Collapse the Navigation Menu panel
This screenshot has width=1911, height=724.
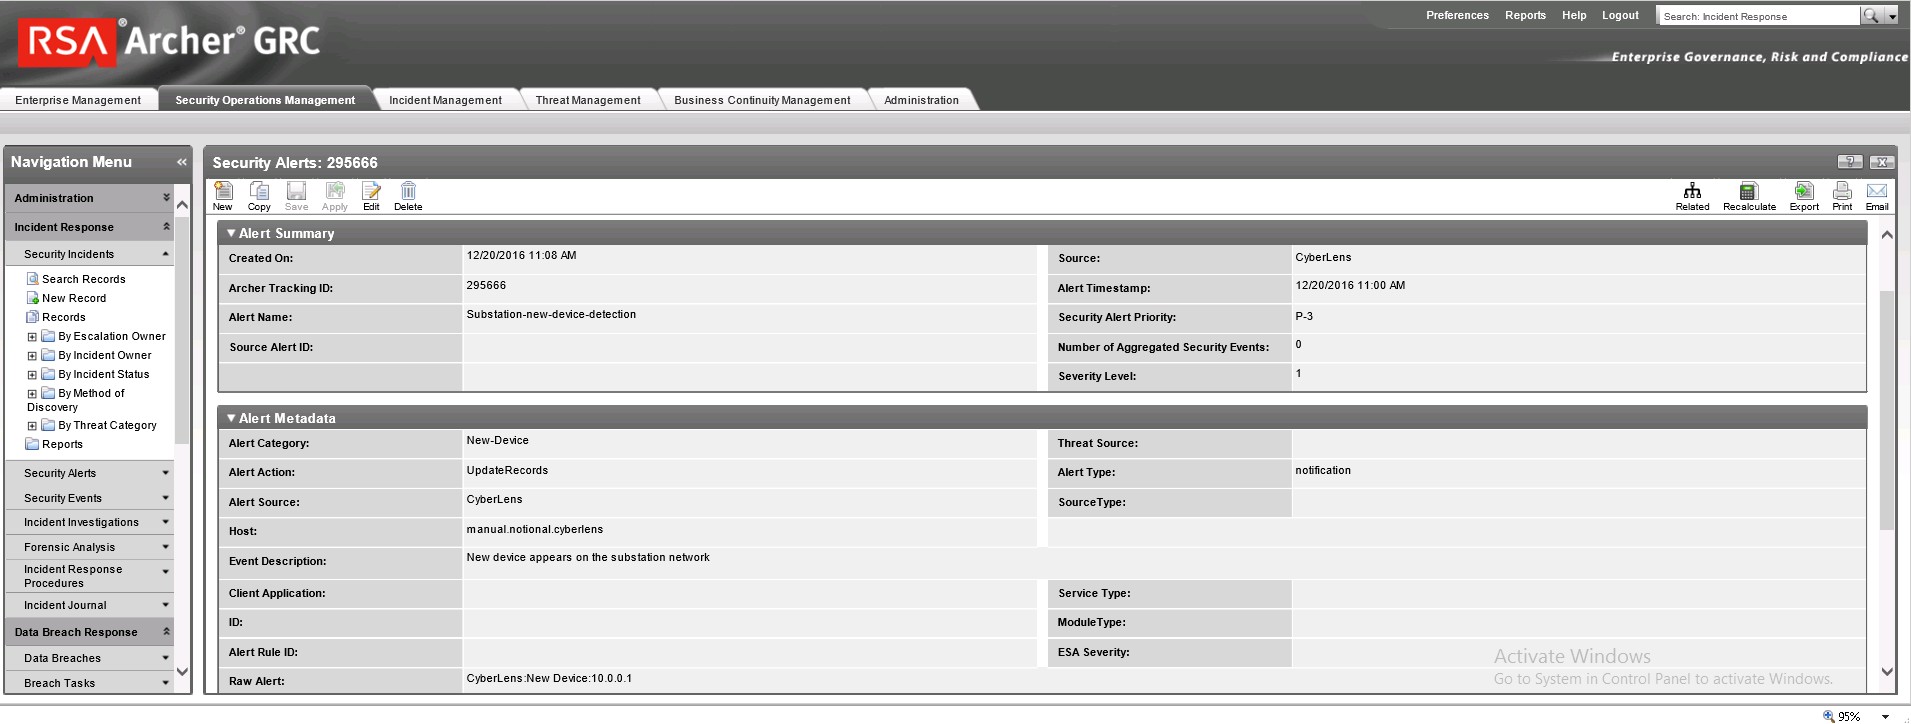181,162
